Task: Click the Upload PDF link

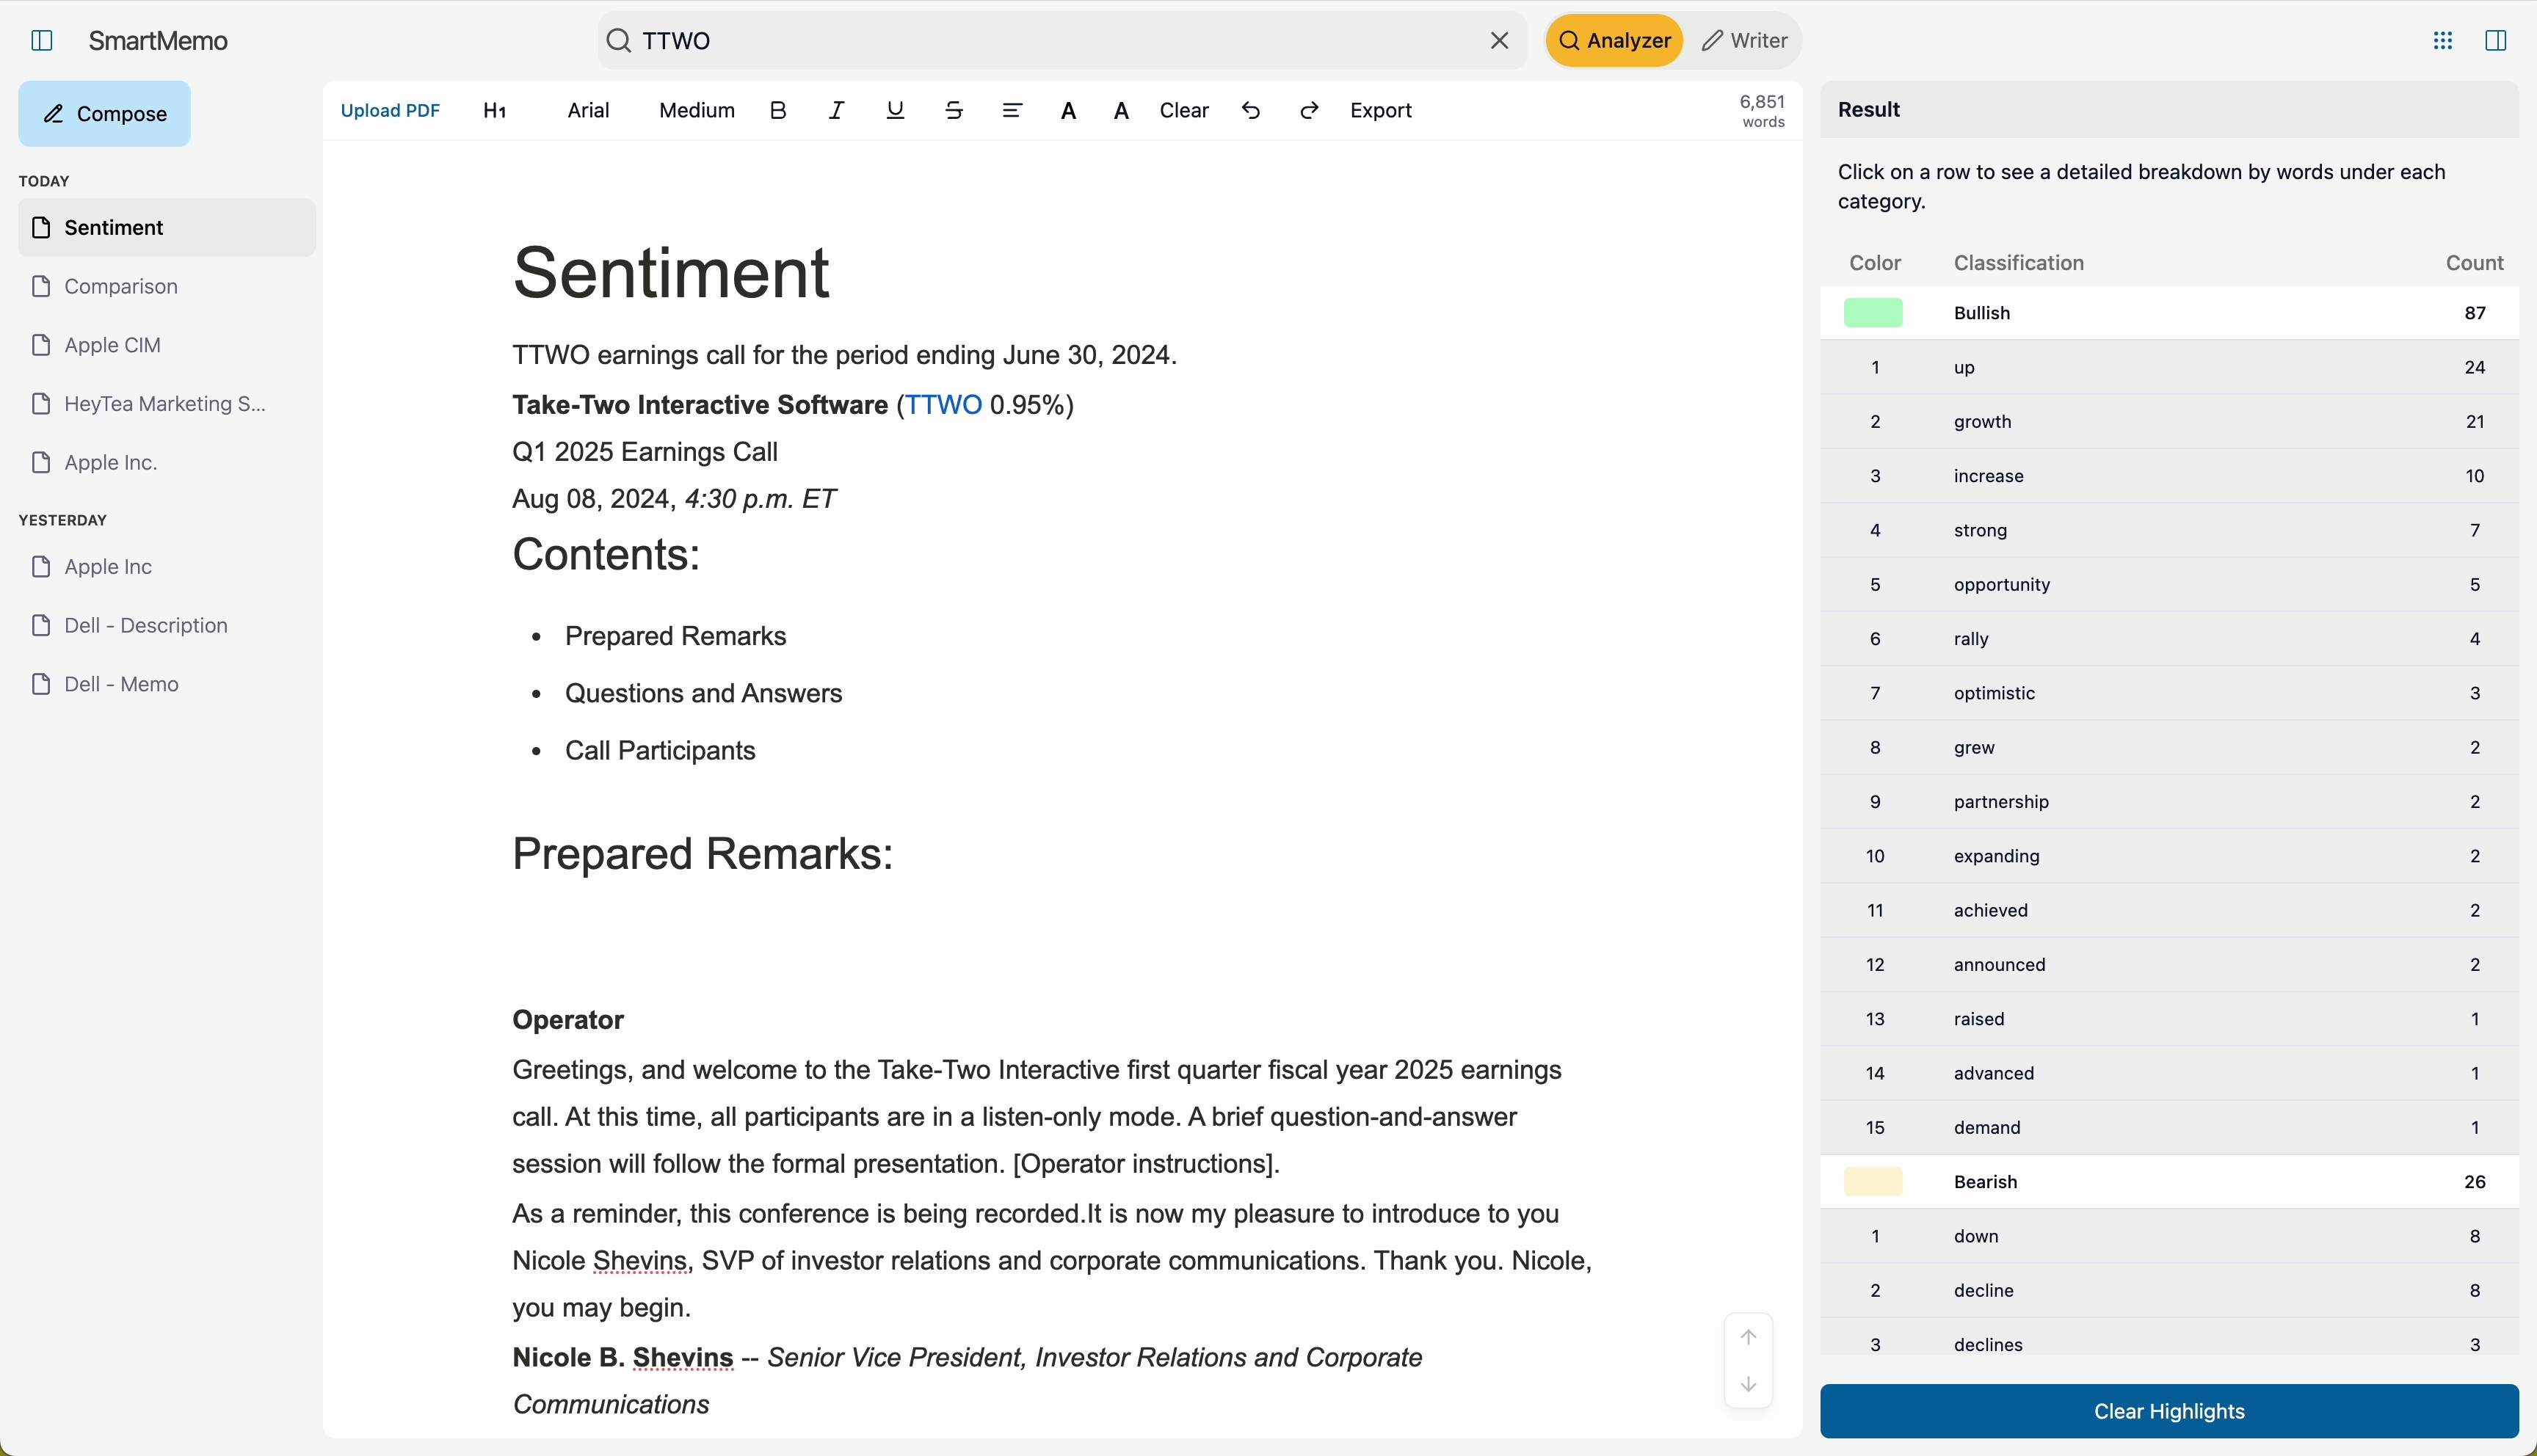Action: pos(390,110)
